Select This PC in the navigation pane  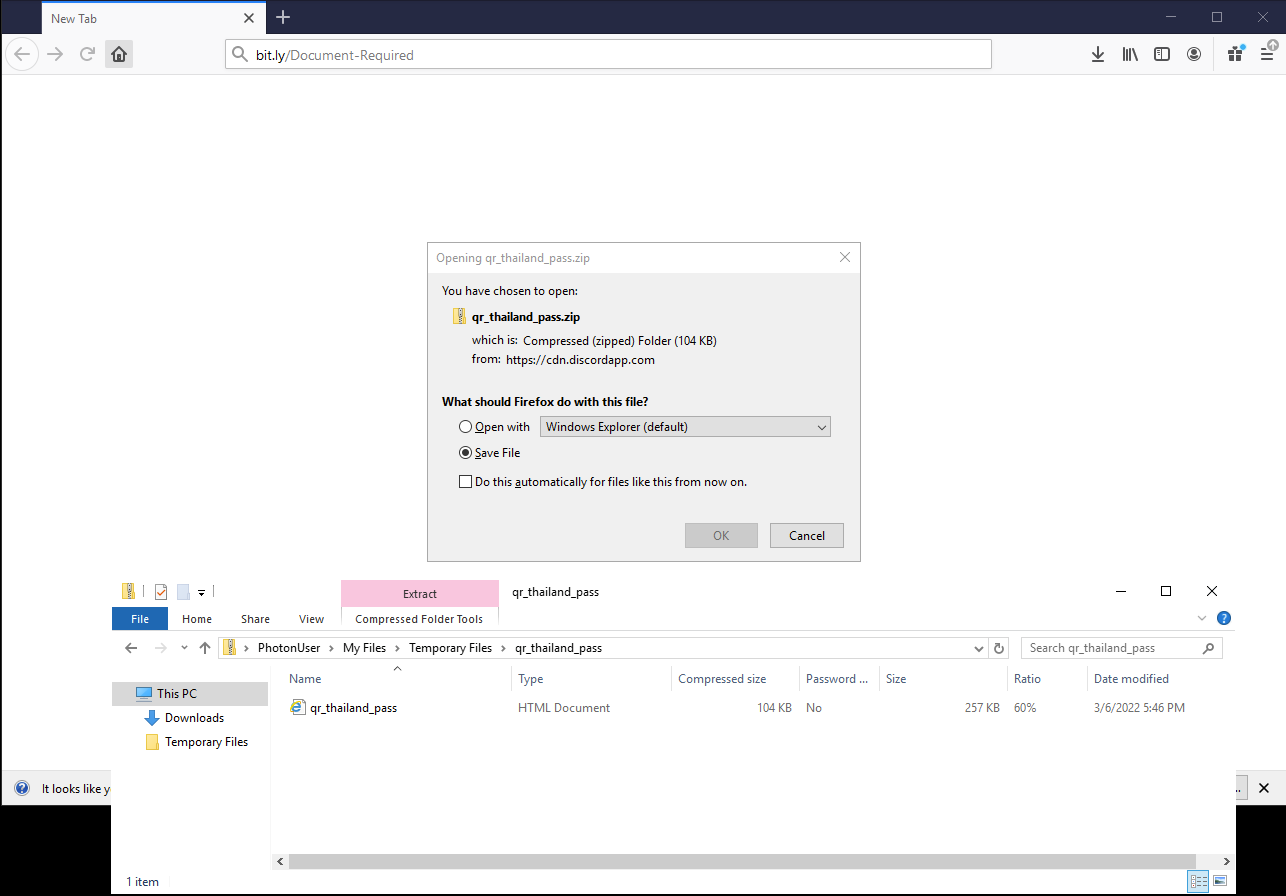[190, 693]
